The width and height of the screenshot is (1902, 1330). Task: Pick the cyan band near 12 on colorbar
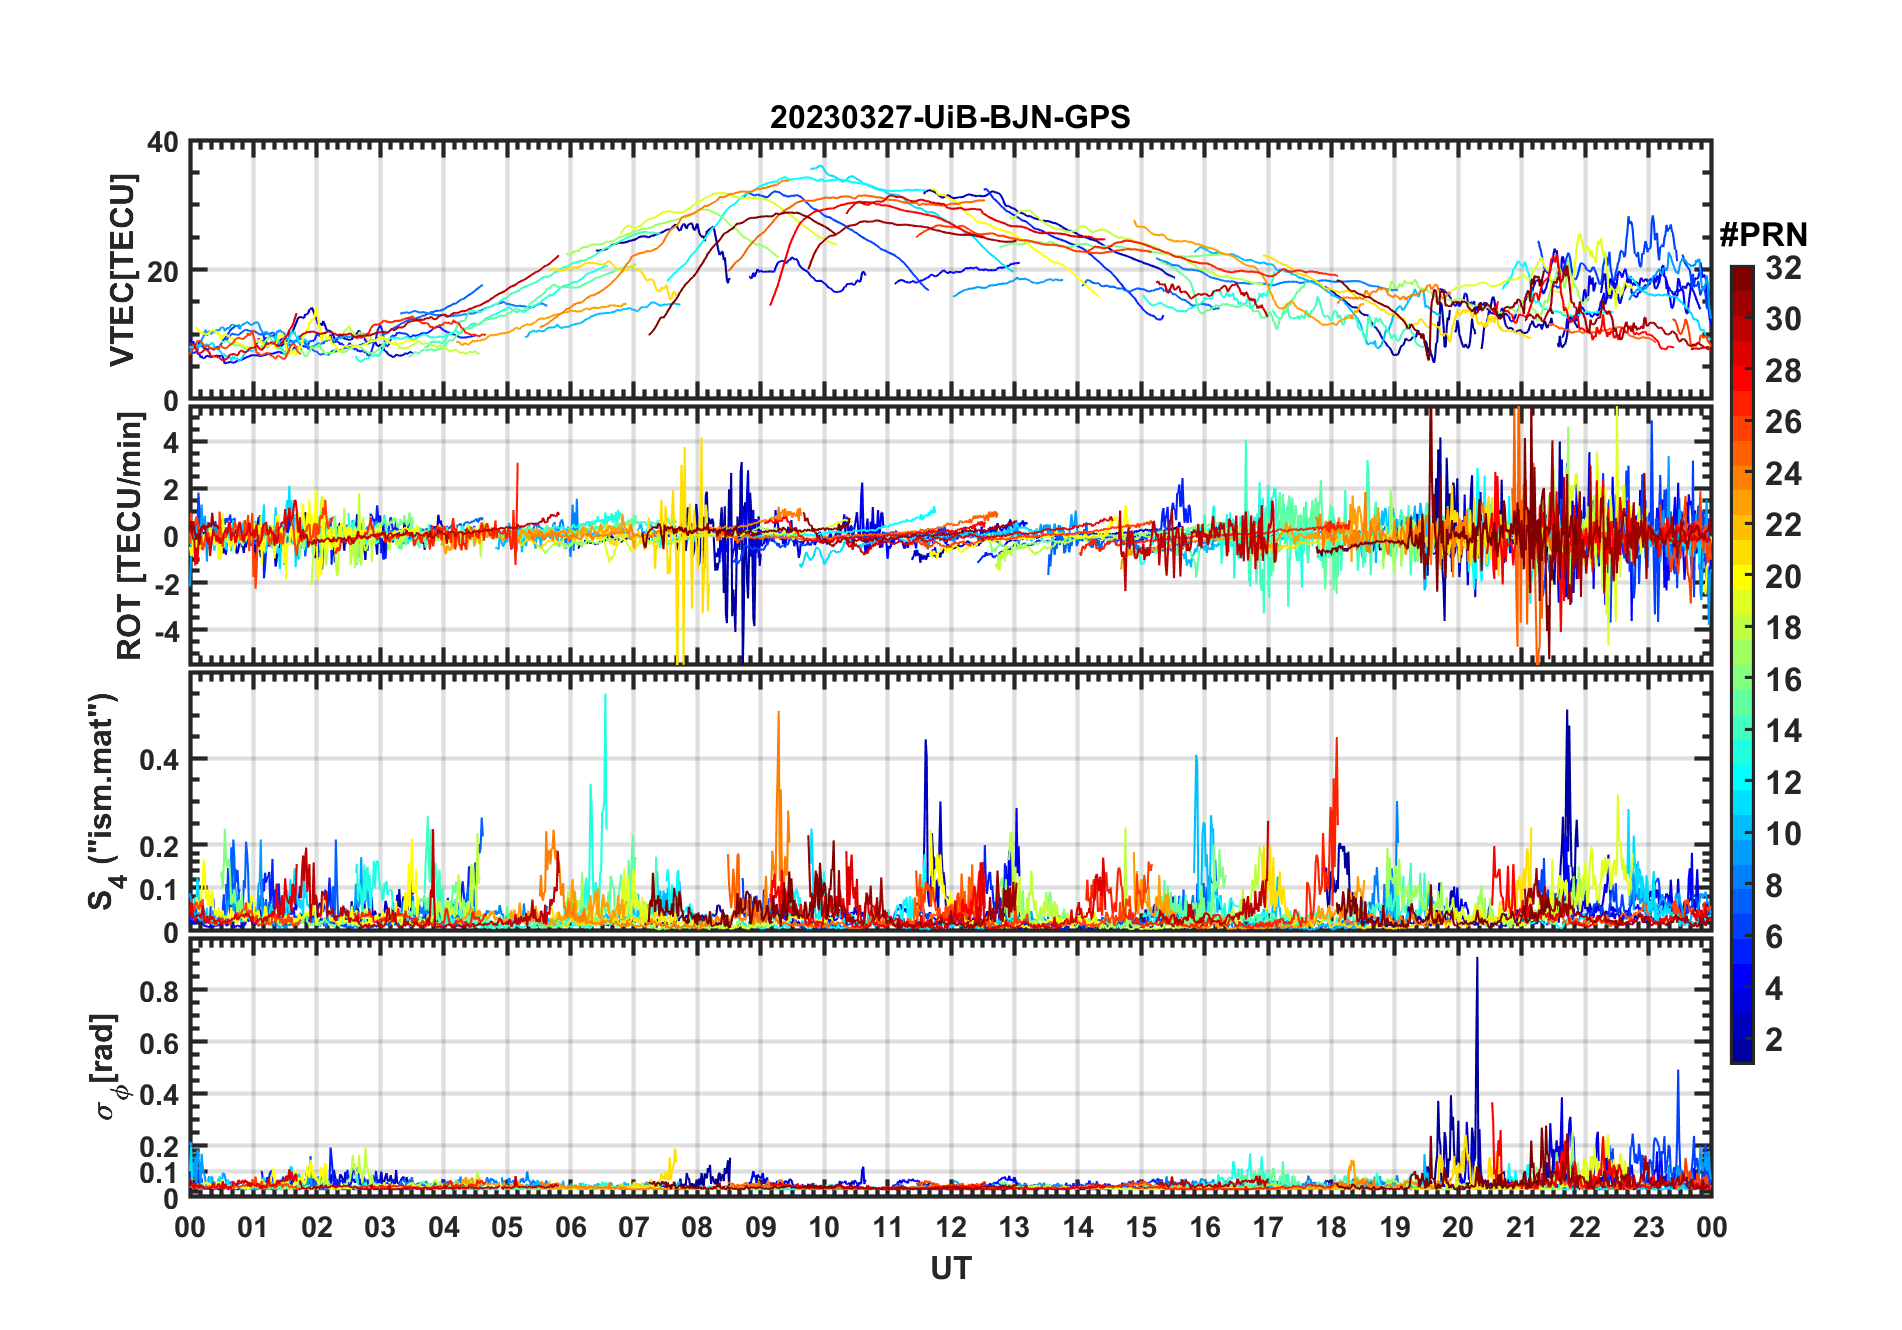(1742, 782)
